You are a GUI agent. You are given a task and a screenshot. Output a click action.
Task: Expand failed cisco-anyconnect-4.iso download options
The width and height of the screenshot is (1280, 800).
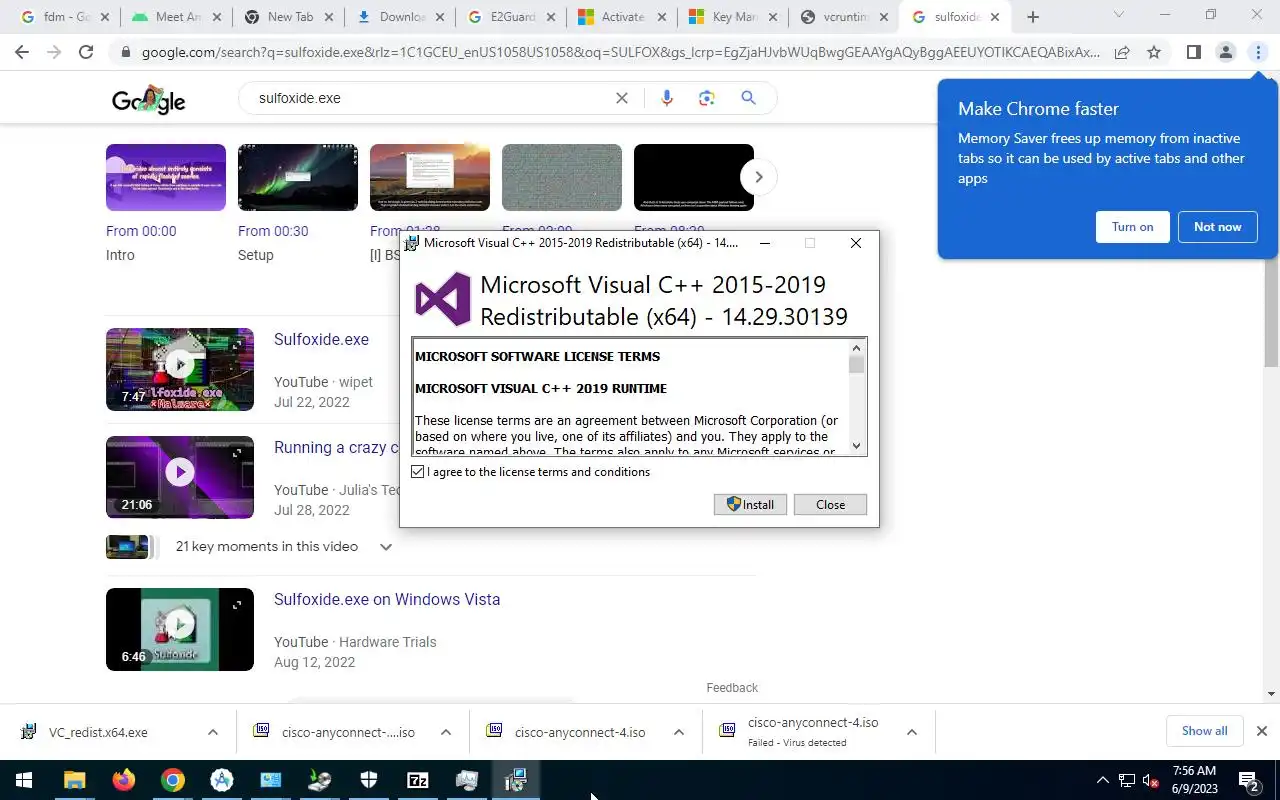(911, 732)
